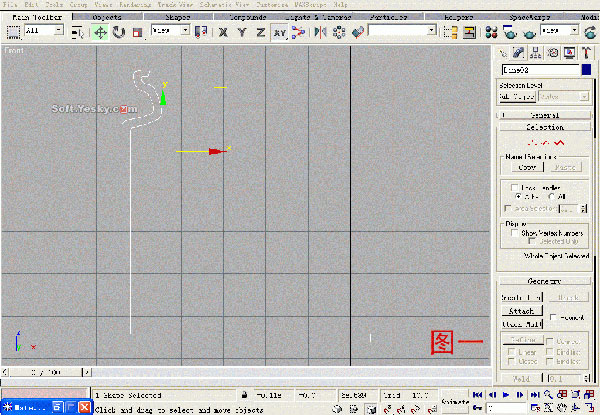Screen dimensions: 600x415
Task: Collapse the Selection rollout
Action: tap(545, 127)
